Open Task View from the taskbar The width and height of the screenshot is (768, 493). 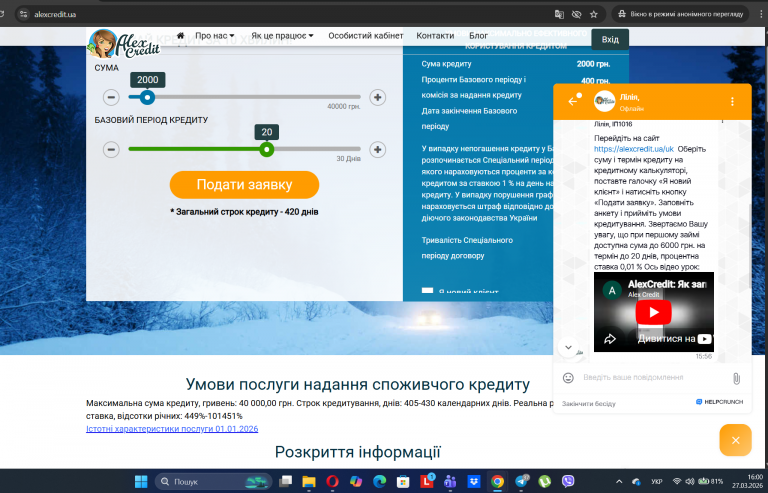coord(286,481)
